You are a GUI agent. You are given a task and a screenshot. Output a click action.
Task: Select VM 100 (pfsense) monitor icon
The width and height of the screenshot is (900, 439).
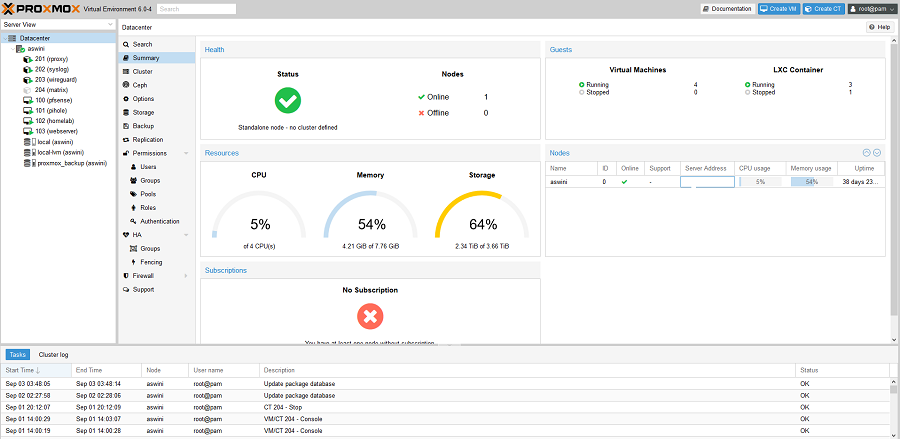(x=27, y=100)
